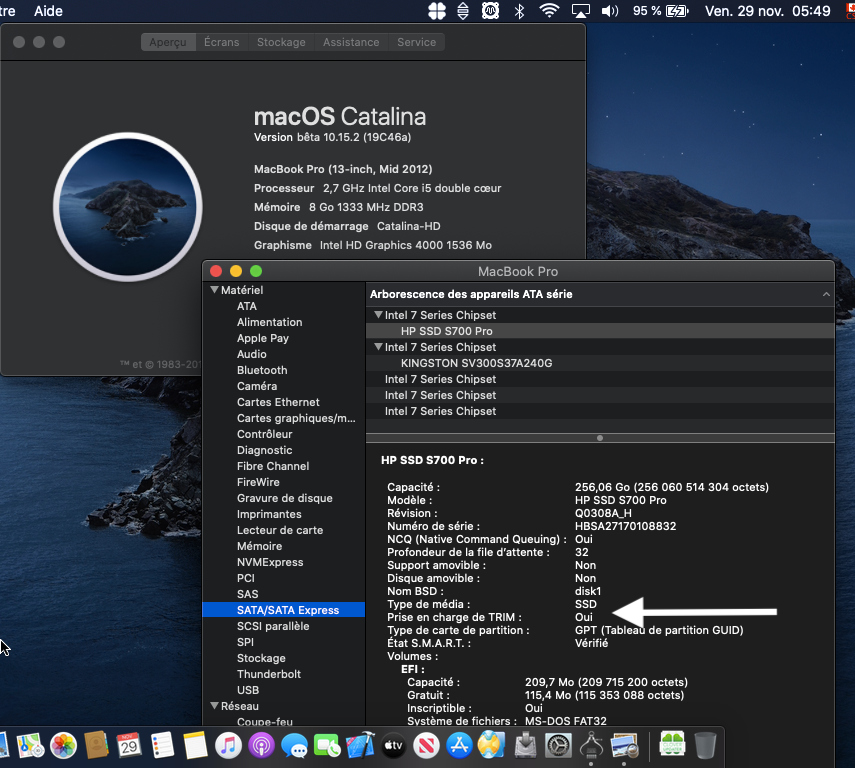Launch Clover Updater from the Dock
The width and height of the screenshot is (855, 768).
click(x=672, y=745)
